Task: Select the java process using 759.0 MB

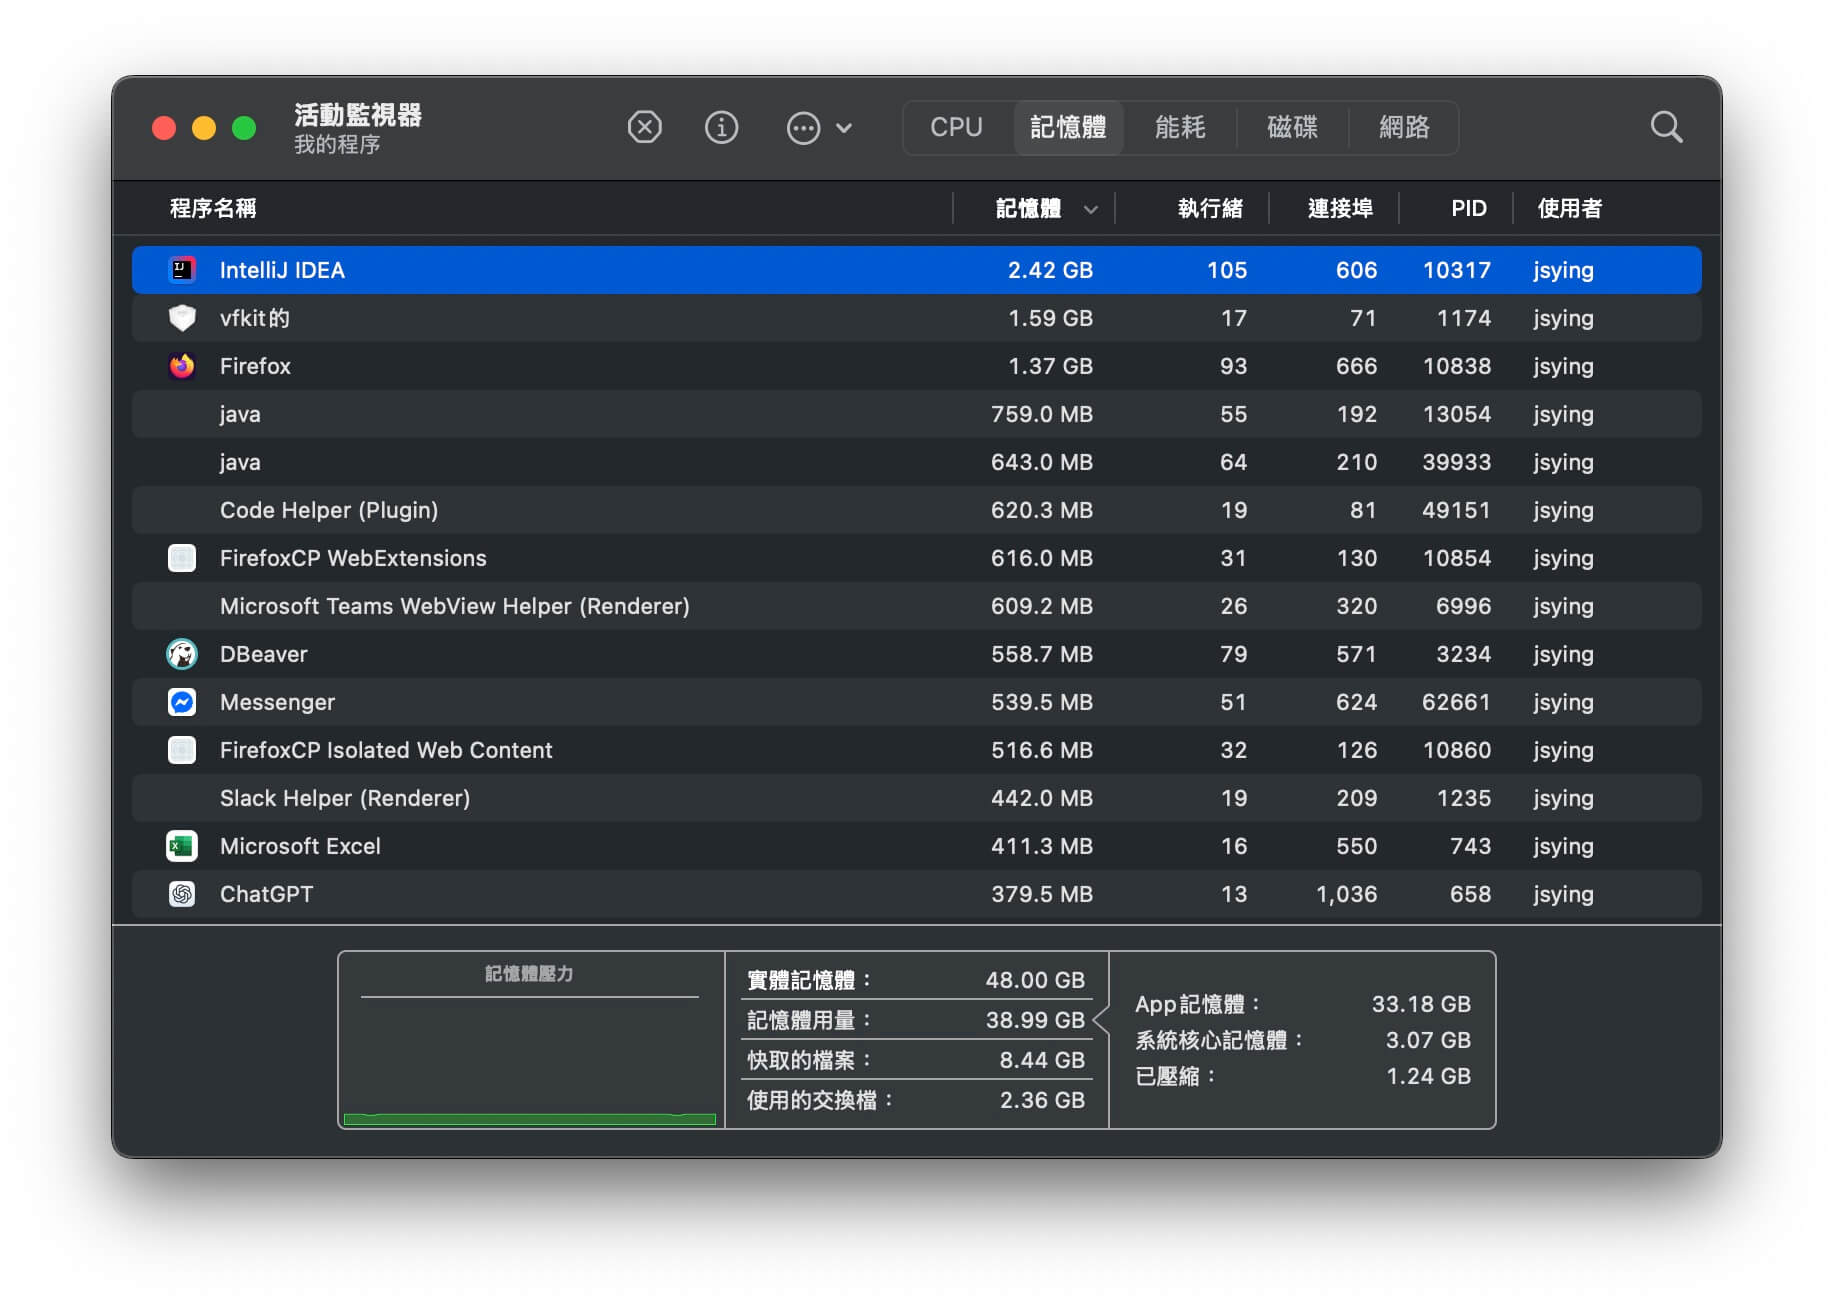Action: 240,414
